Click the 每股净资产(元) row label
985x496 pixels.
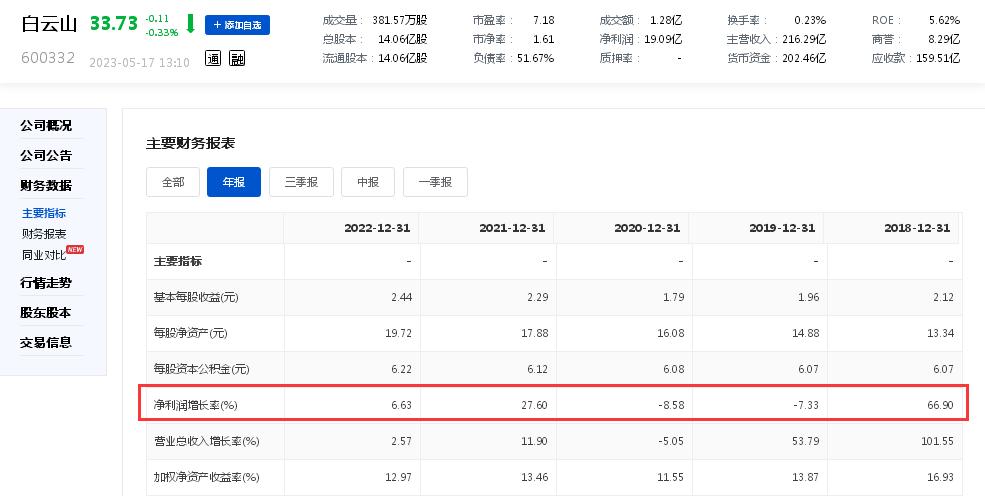[x=190, y=333]
